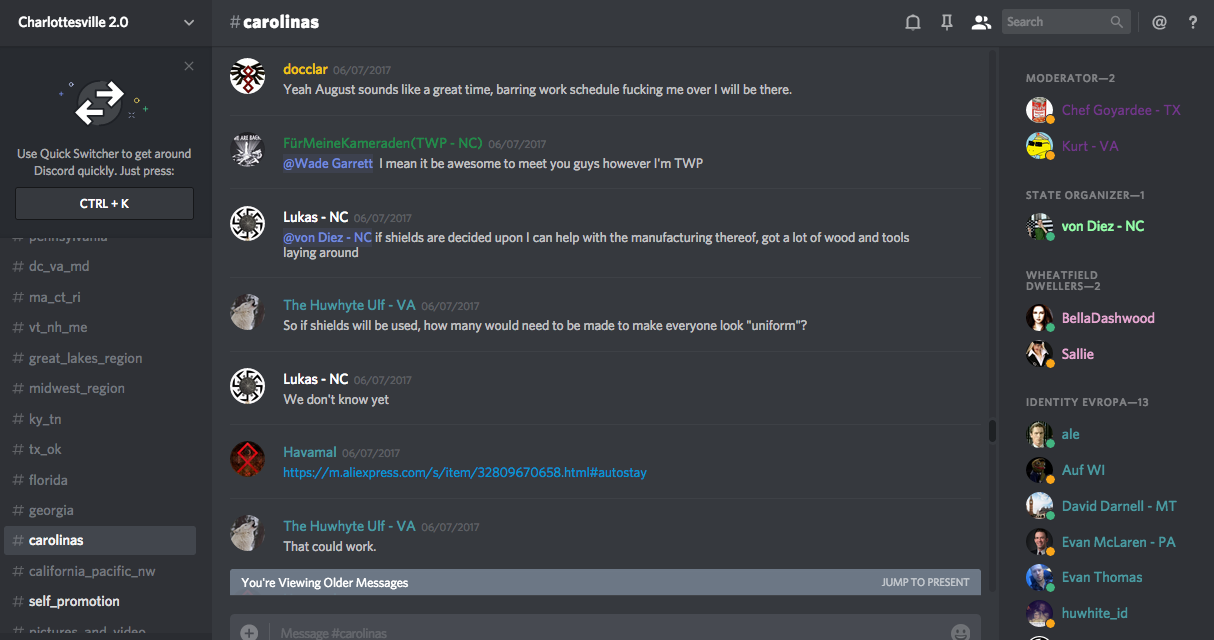1214x640 pixels.
Task: Open the aliexpress link from Havamal
Action: [465, 472]
